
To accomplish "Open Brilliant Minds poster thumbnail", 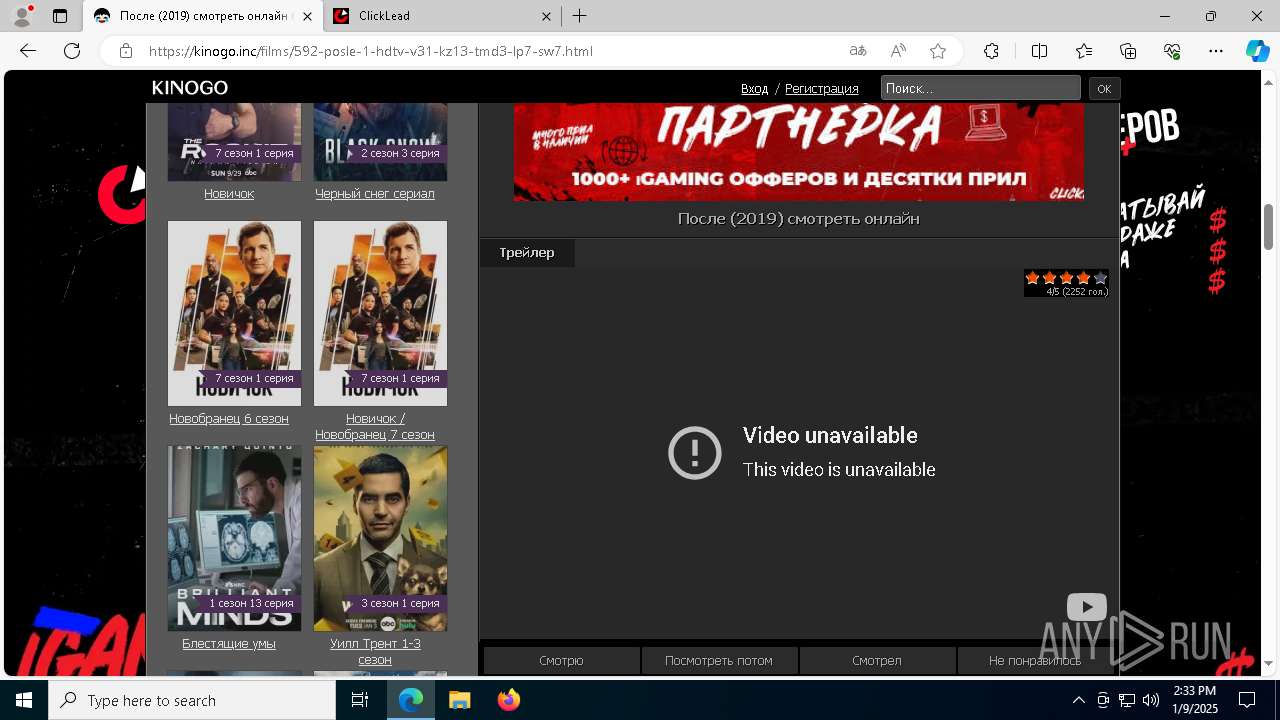I will click(x=234, y=538).
